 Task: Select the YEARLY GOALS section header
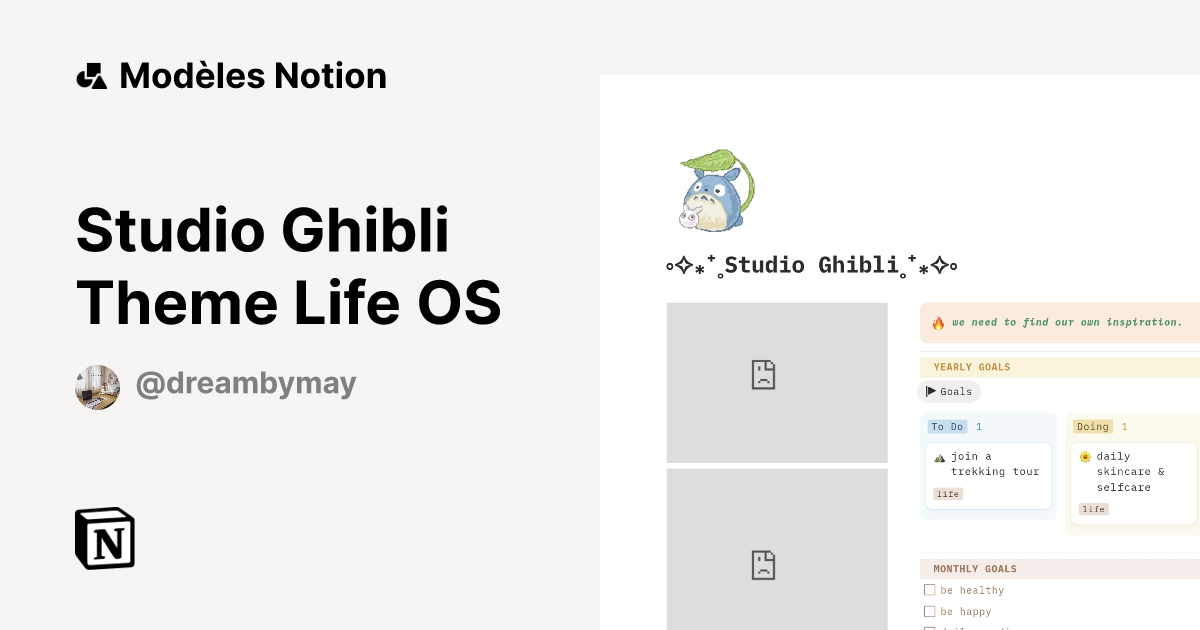(x=971, y=367)
